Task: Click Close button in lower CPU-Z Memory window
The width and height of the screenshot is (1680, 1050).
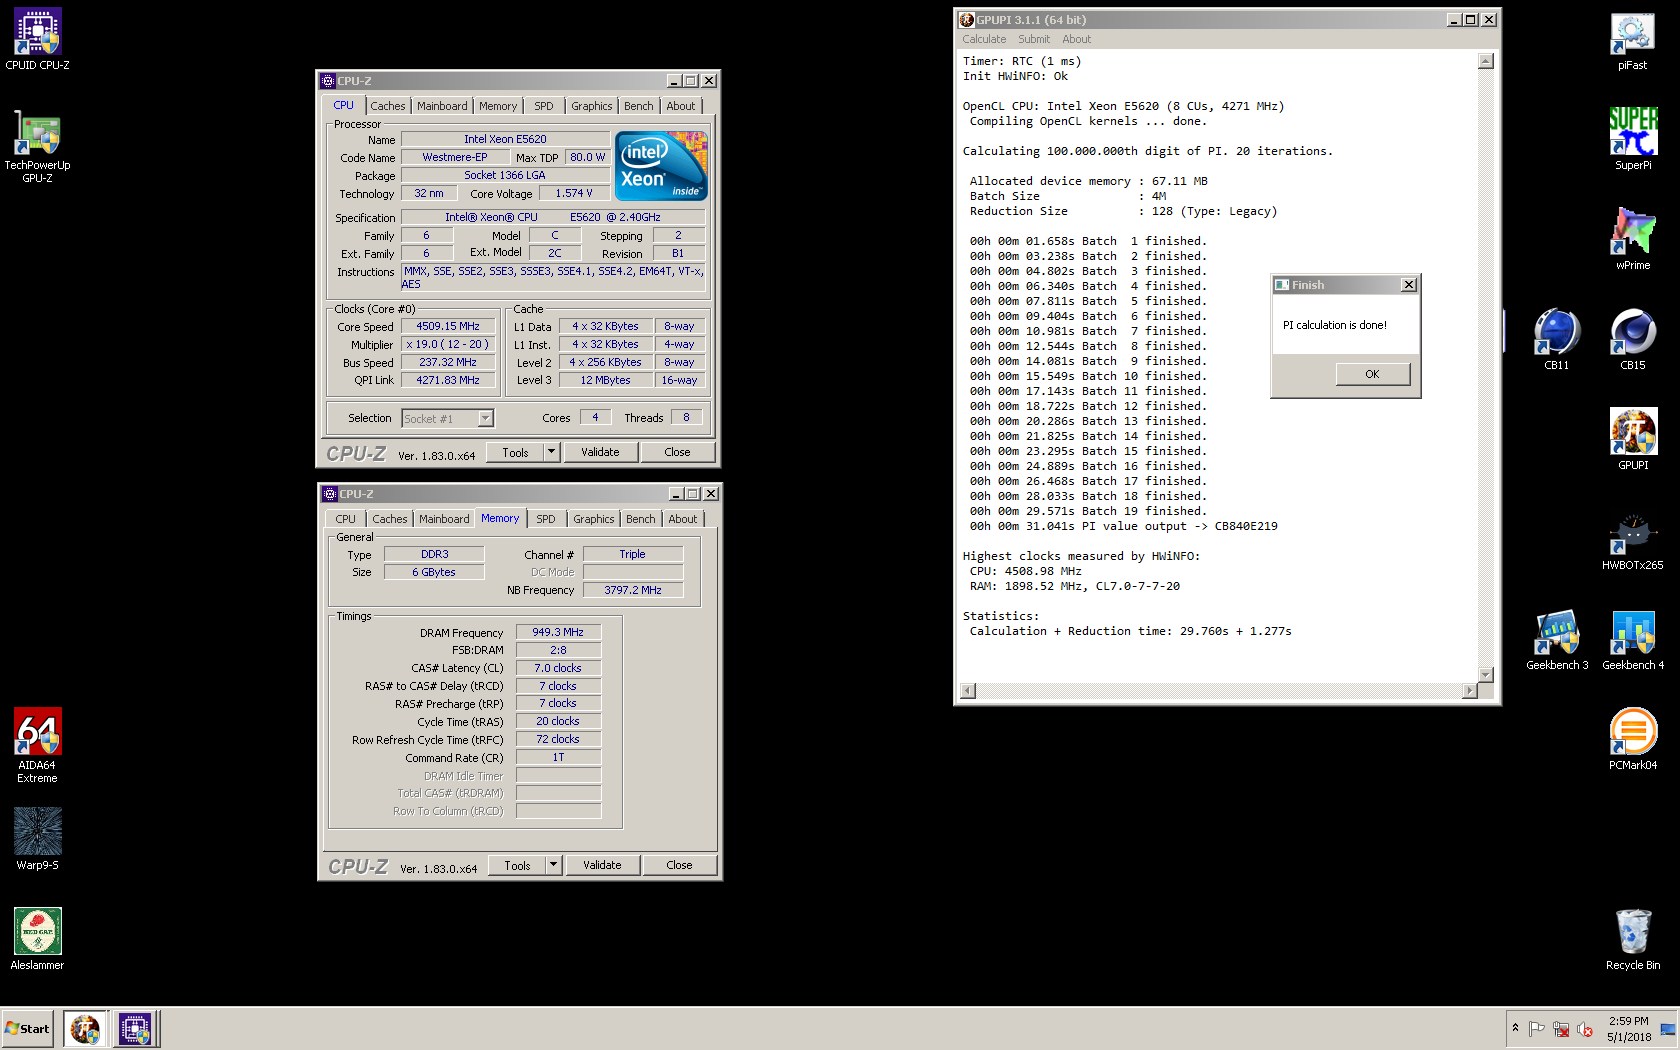Action: pyautogui.click(x=679, y=865)
